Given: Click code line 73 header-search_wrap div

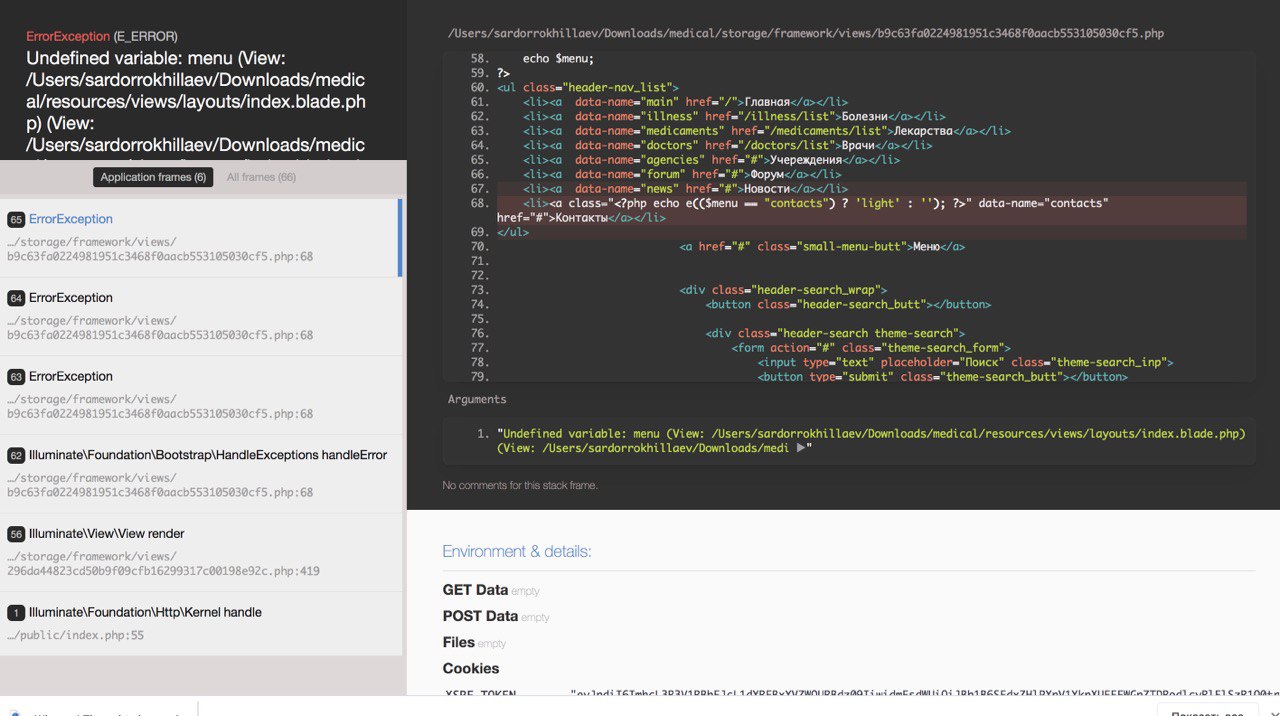Looking at the screenshot, I should [783, 290].
